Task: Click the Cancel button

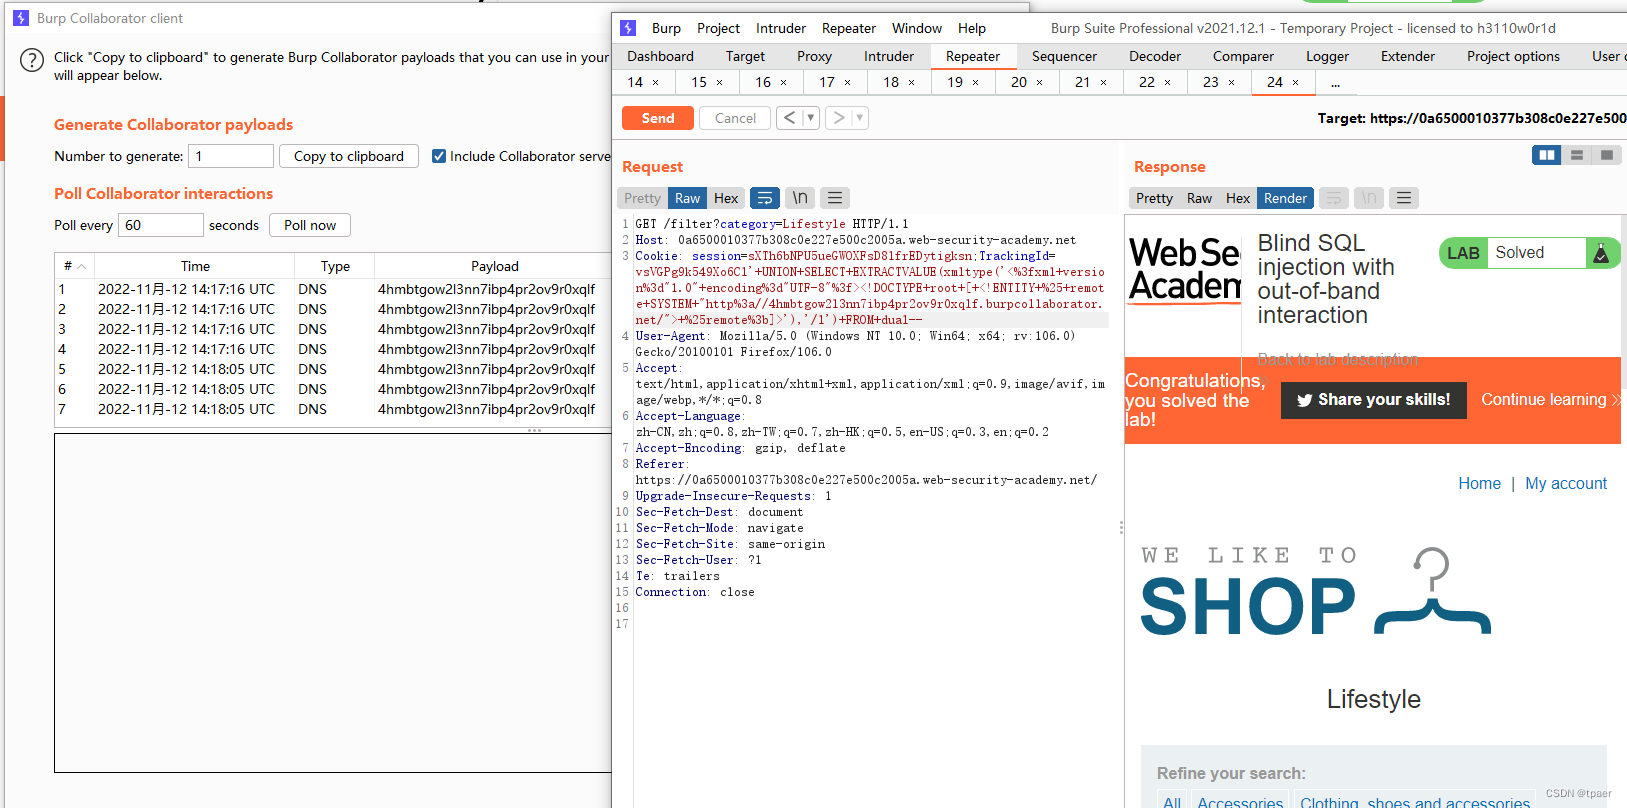Action: [735, 118]
